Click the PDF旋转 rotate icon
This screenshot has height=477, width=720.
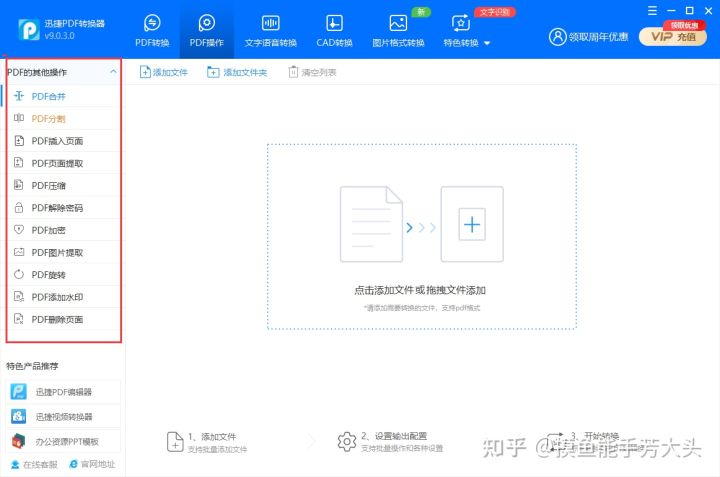19,274
